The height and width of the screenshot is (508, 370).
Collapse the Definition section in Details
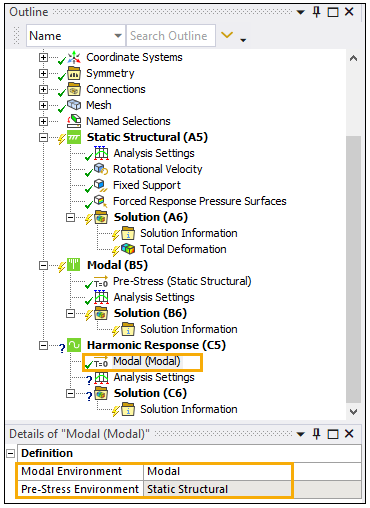coord(11,453)
